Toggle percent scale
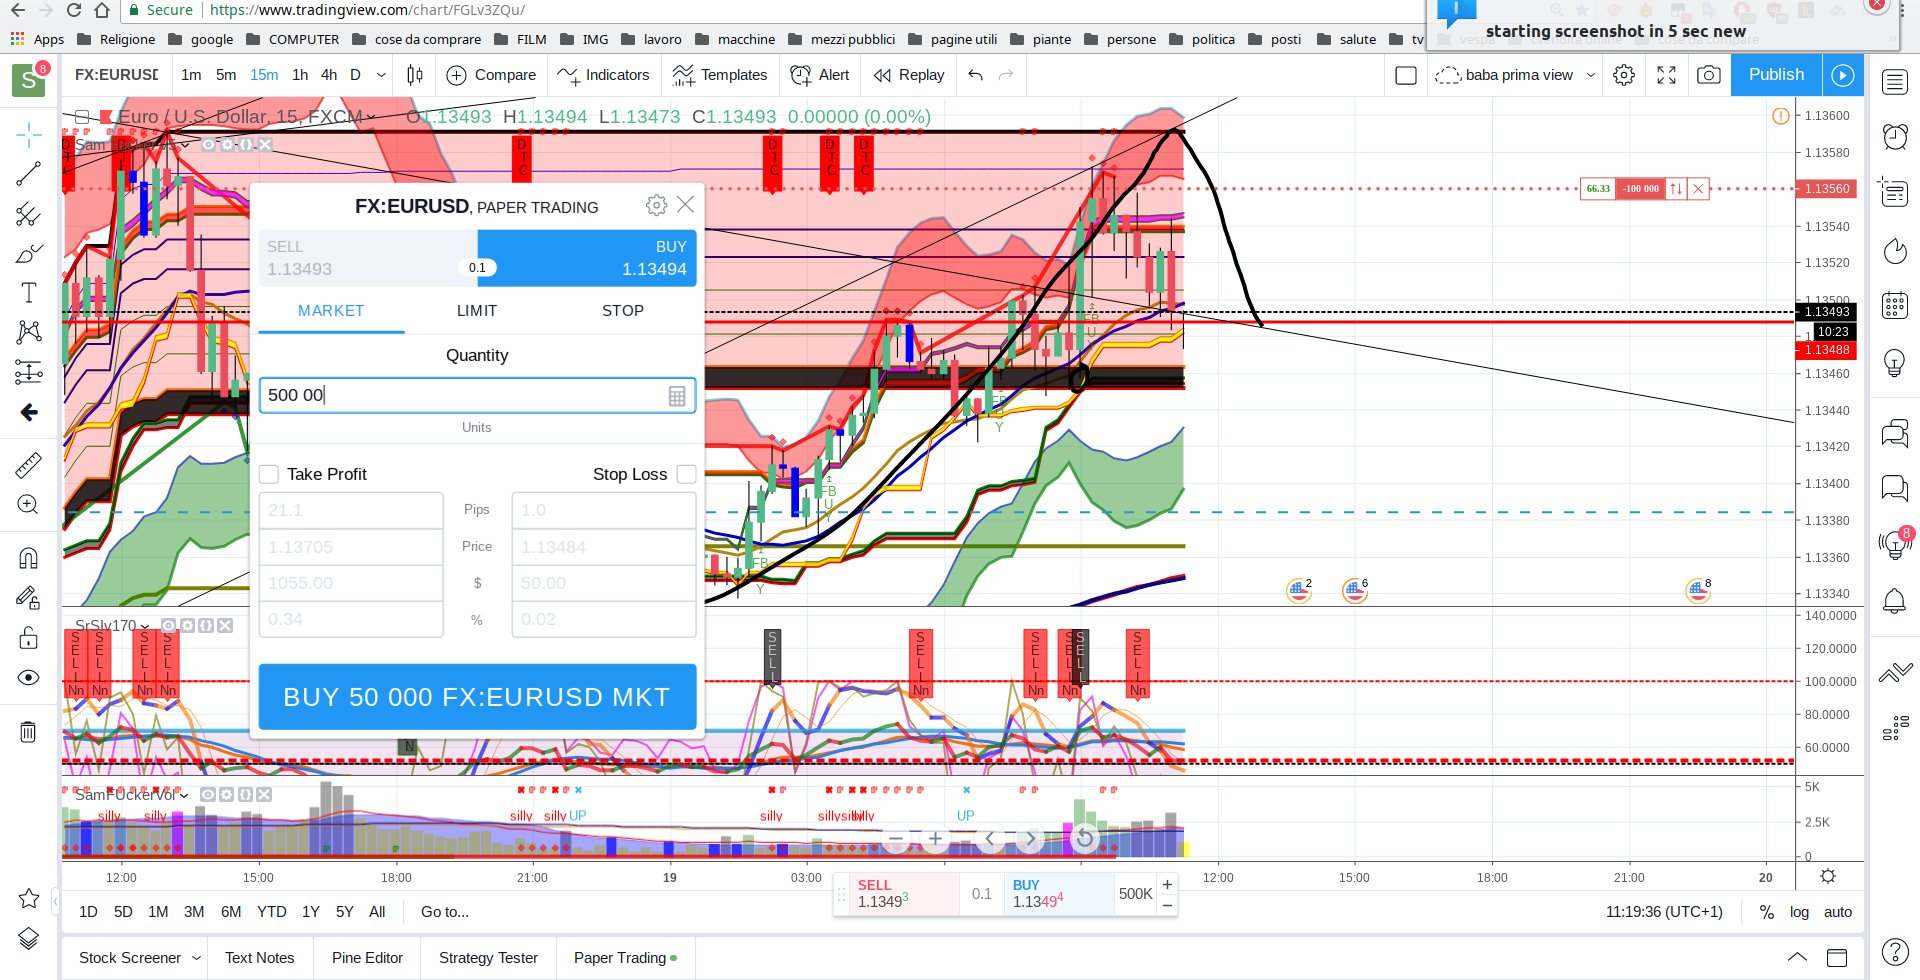1920x980 pixels. tap(1767, 912)
